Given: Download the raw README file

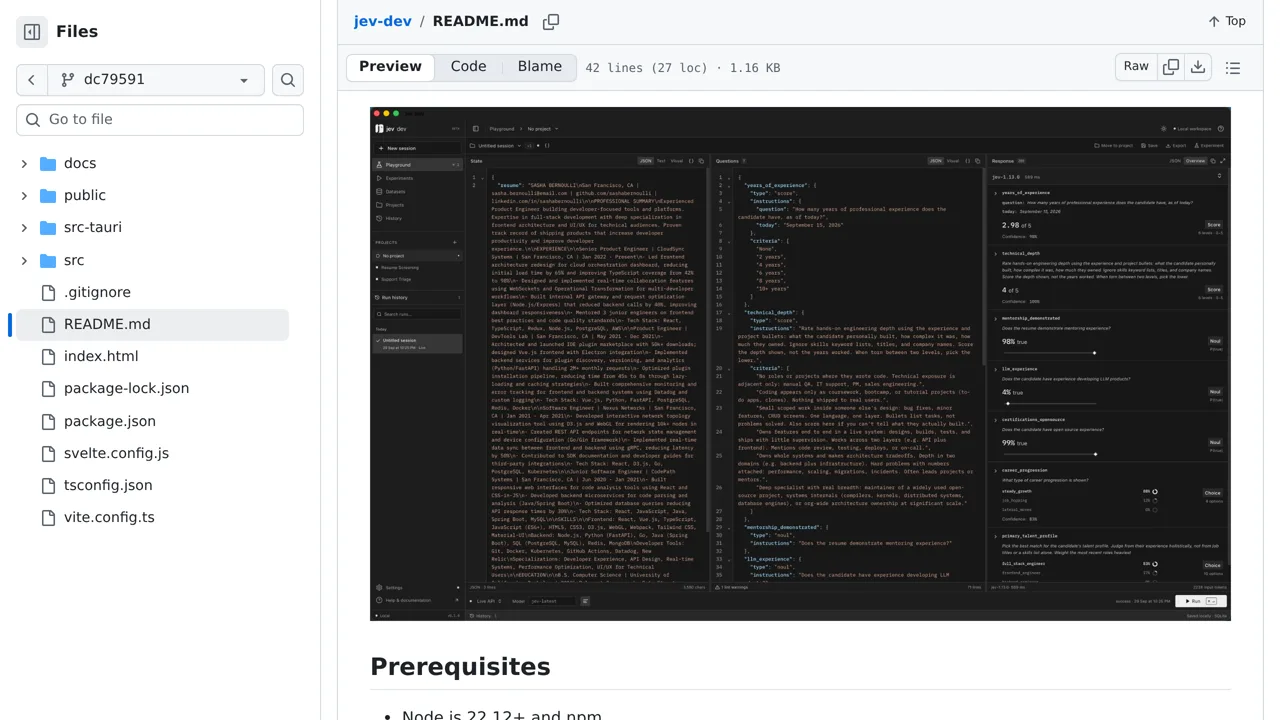Looking at the screenshot, I should click(x=1198, y=67).
